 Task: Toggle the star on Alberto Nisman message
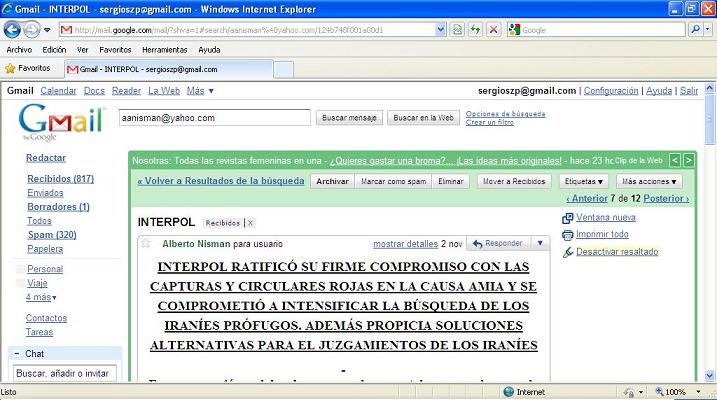click(x=146, y=243)
